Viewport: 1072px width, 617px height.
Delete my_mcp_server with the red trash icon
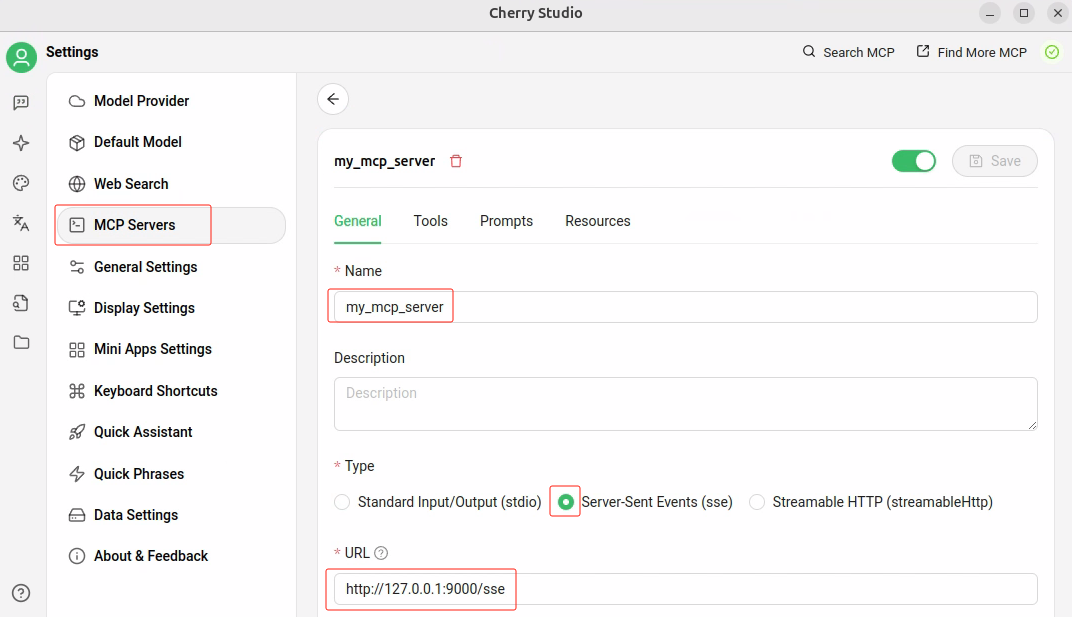pos(456,161)
